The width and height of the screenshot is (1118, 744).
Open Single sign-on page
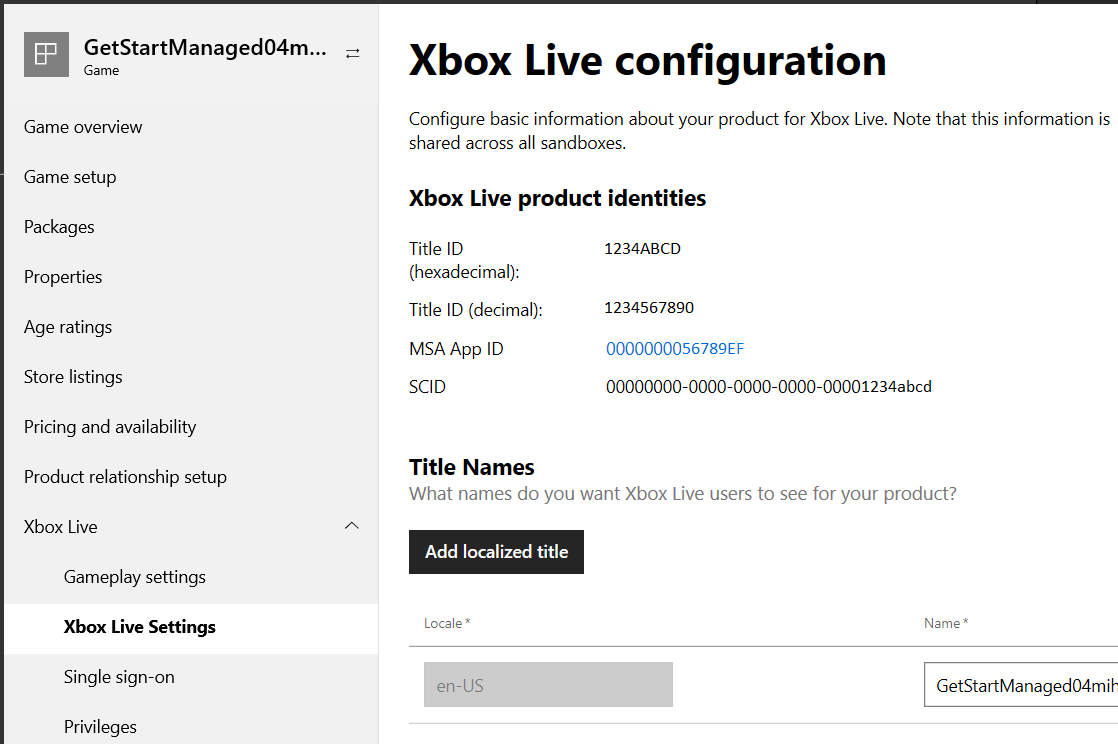pos(119,677)
